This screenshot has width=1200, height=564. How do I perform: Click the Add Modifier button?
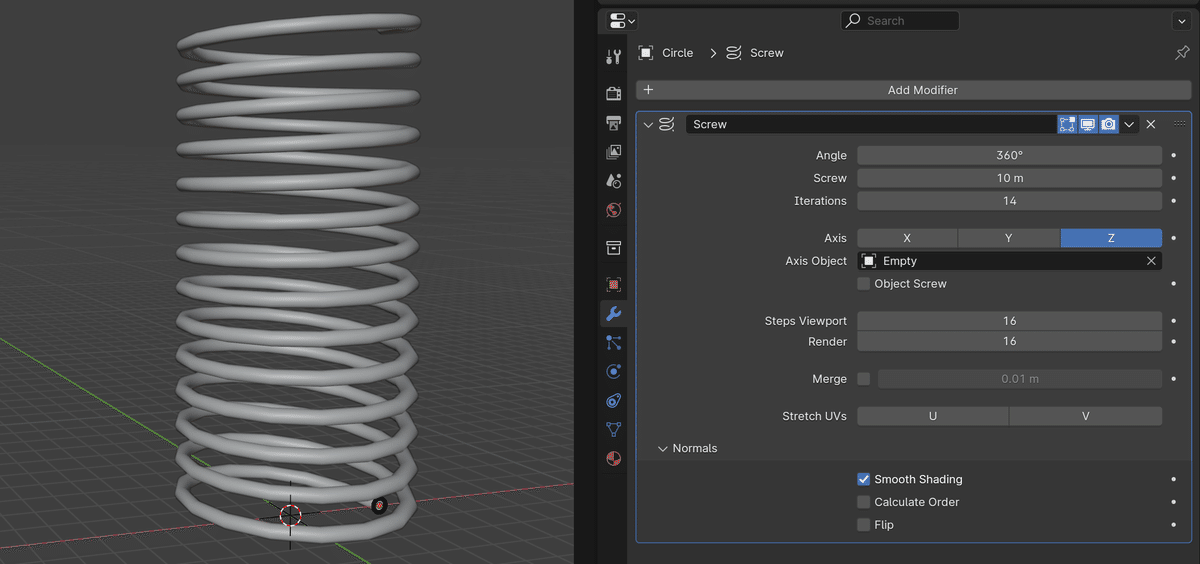(913, 90)
